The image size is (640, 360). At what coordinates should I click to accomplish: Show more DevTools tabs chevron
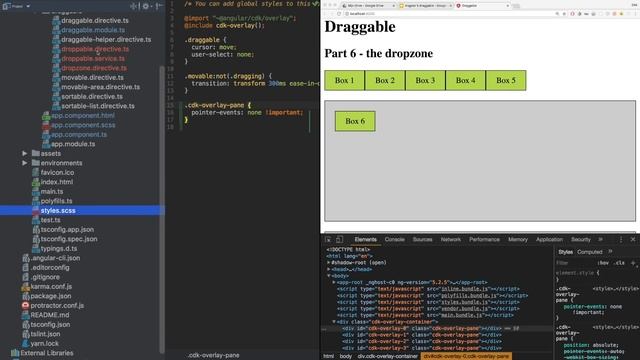pos(600,240)
